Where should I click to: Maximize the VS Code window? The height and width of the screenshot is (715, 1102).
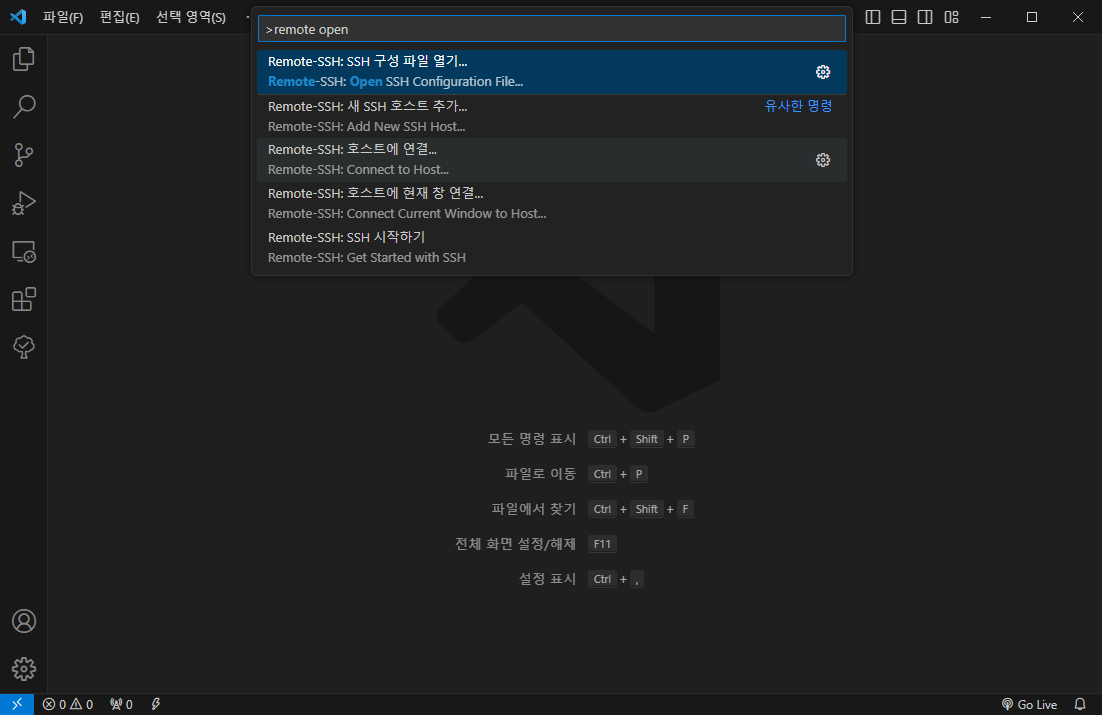tap(1032, 17)
